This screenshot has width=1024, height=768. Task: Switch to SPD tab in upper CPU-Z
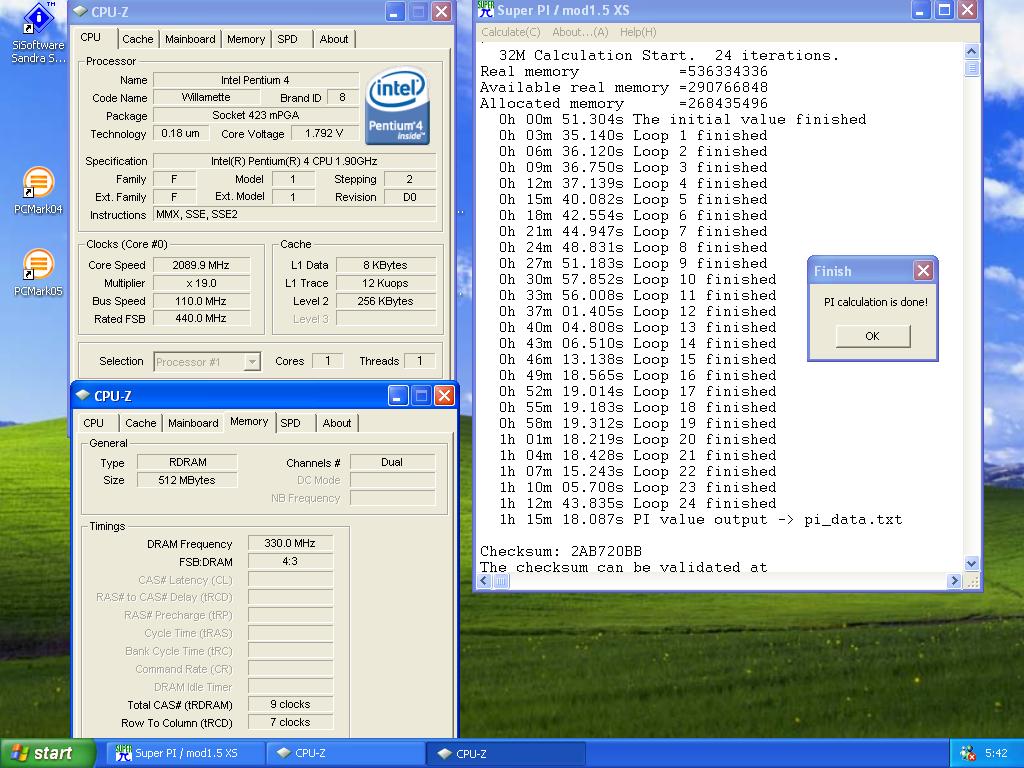coord(287,39)
